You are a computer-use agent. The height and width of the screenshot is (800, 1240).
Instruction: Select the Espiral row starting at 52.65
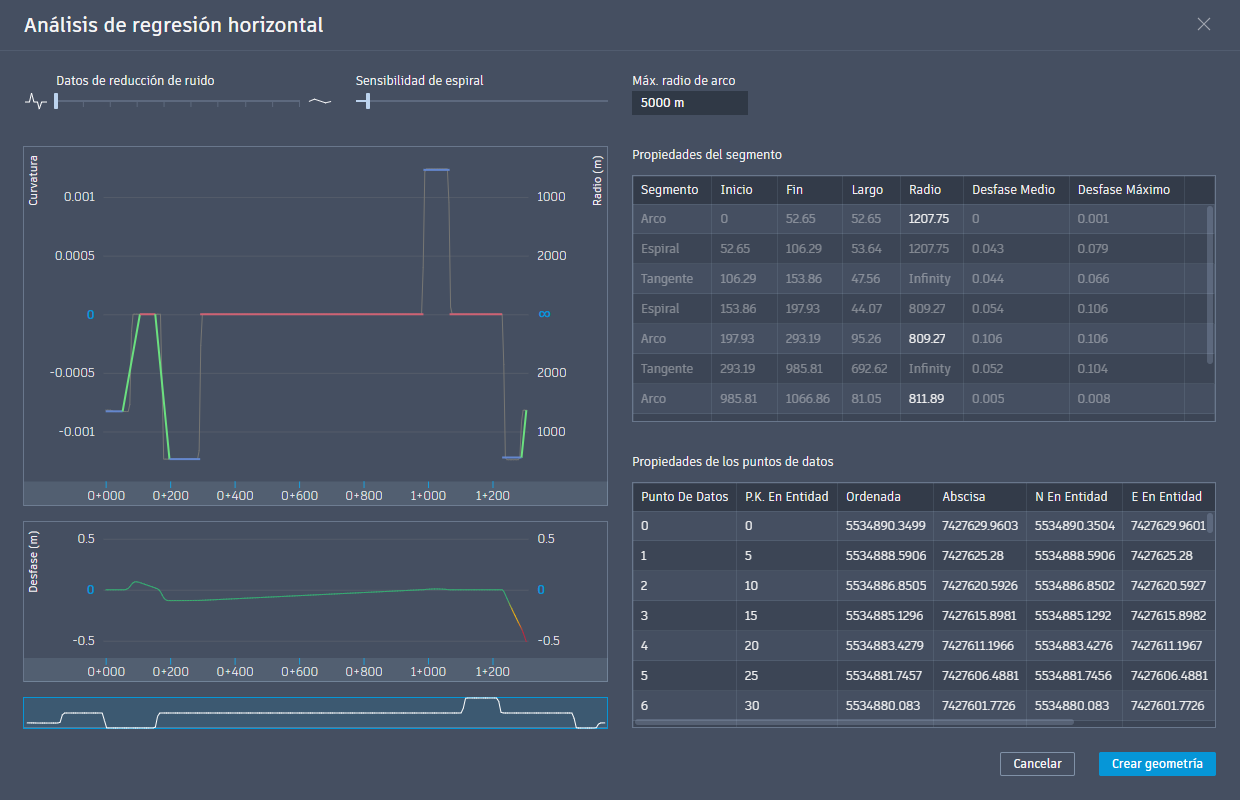coord(918,249)
